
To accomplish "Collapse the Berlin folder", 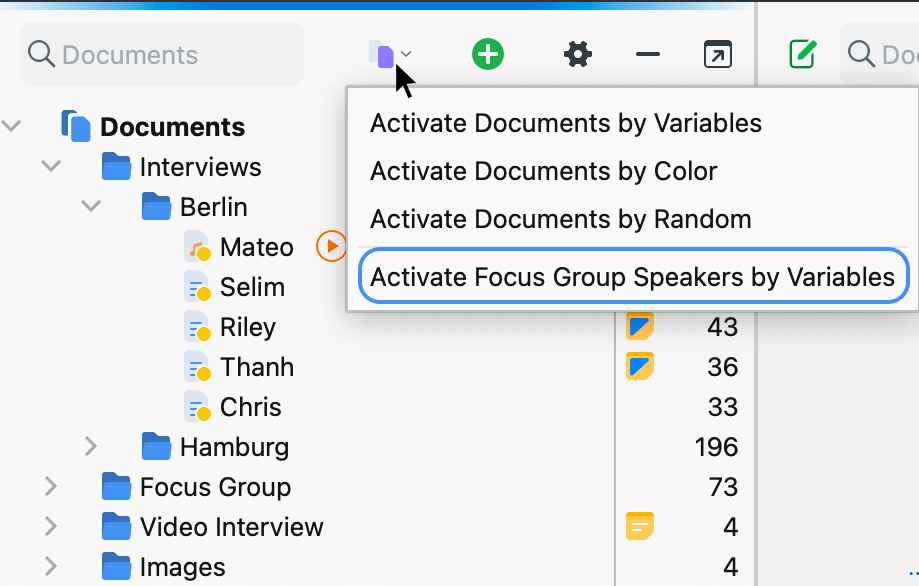I will click(91, 206).
